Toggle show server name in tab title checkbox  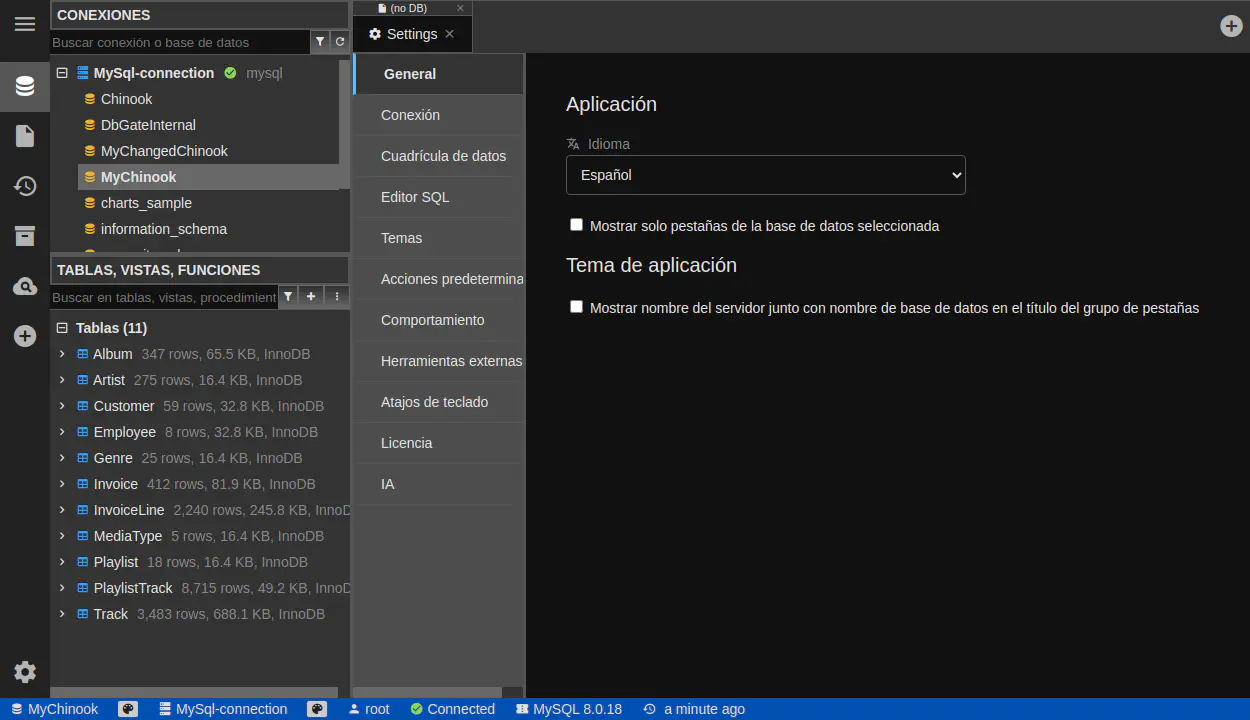coord(576,307)
